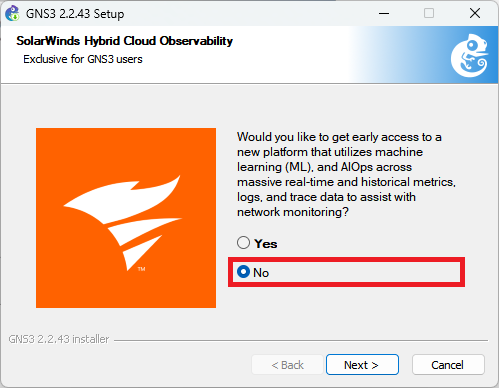The image size is (499, 388).
Task: Click the 'GNS3 2.2.43 Setup' window title
Action: tap(75, 14)
